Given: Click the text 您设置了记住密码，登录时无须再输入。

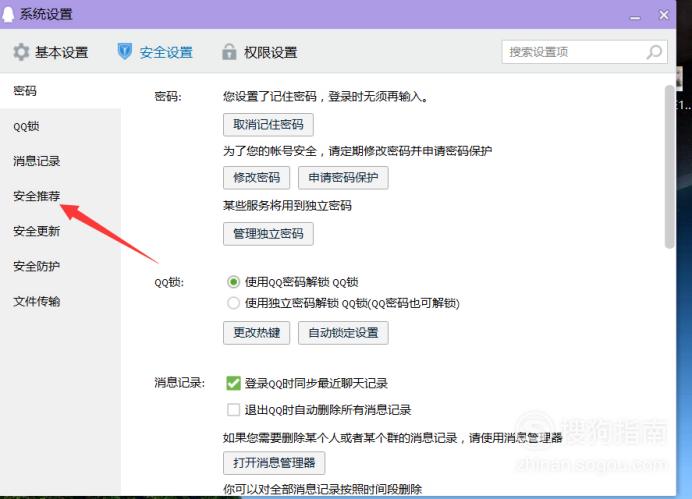Looking at the screenshot, I should point(326,97).
